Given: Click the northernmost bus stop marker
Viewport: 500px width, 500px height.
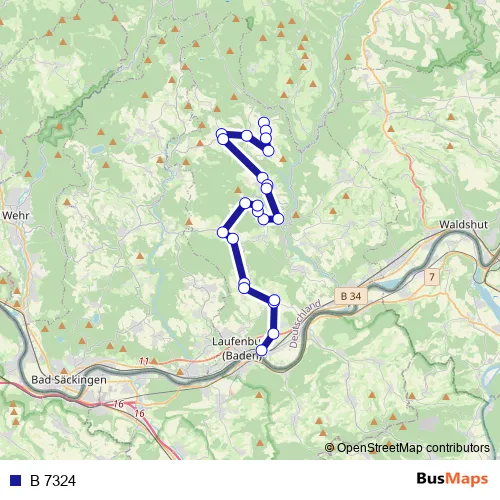Looking at the screenshot, I should tap(264, 122).
